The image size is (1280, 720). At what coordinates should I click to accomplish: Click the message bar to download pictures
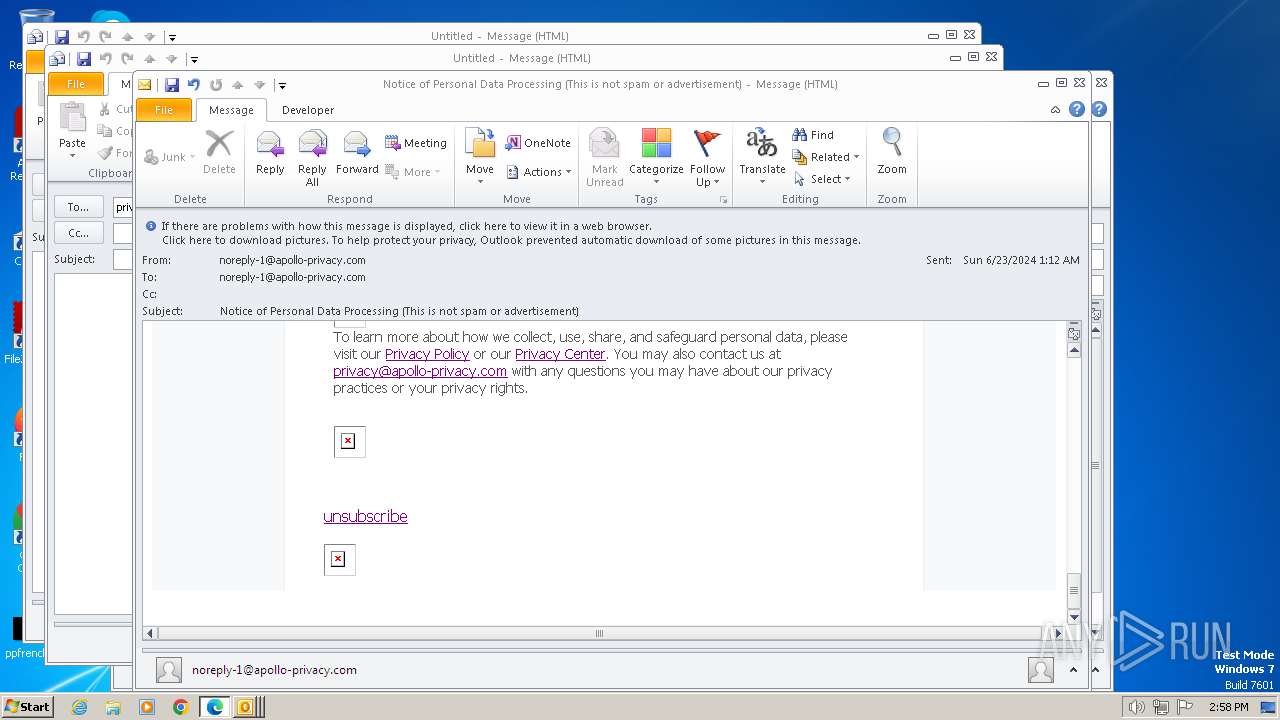(511, 240)
